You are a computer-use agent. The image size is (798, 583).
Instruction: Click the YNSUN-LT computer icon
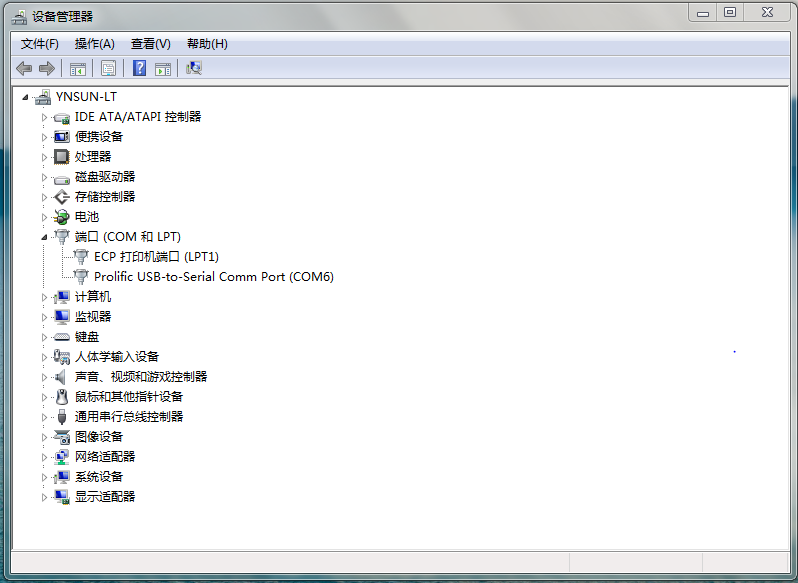tap(43, 97)
